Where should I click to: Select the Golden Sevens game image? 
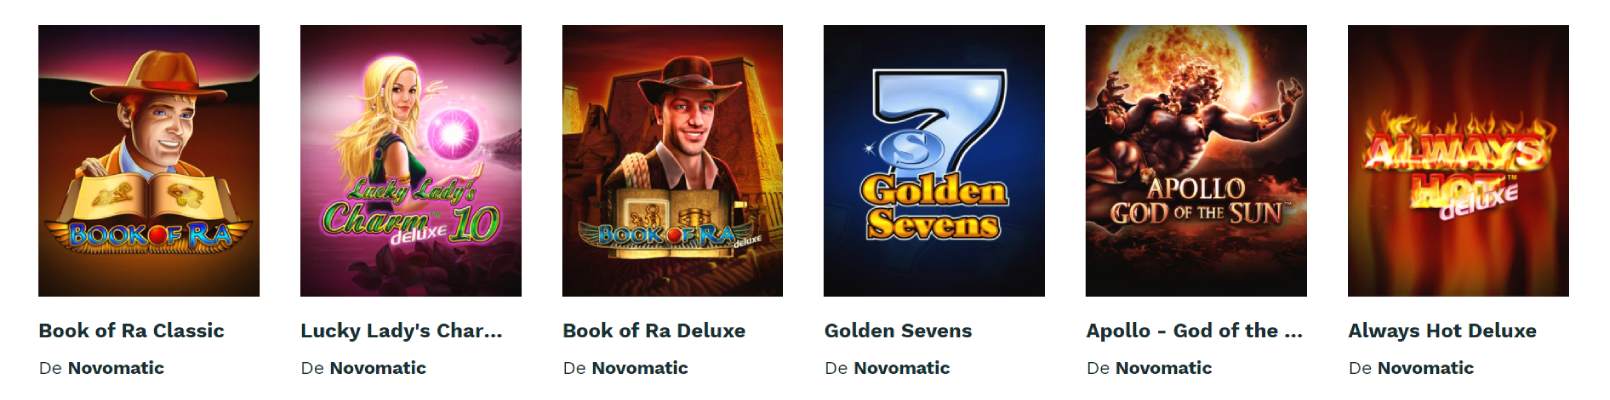(x=934, y=161)
